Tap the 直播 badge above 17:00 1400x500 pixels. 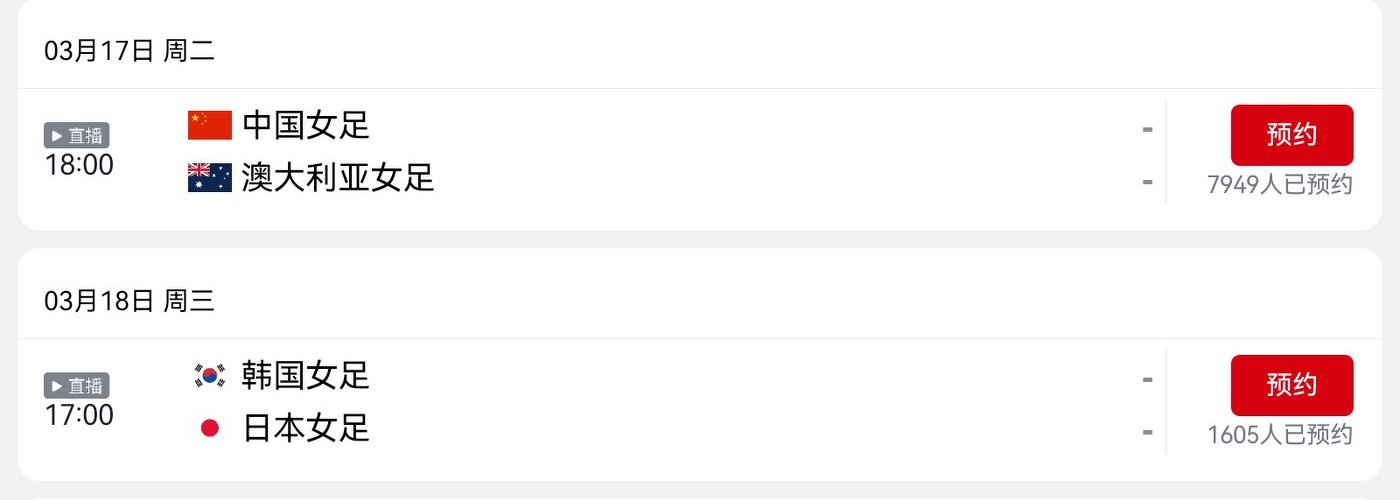pyautogui.click(x=77, y=386)
